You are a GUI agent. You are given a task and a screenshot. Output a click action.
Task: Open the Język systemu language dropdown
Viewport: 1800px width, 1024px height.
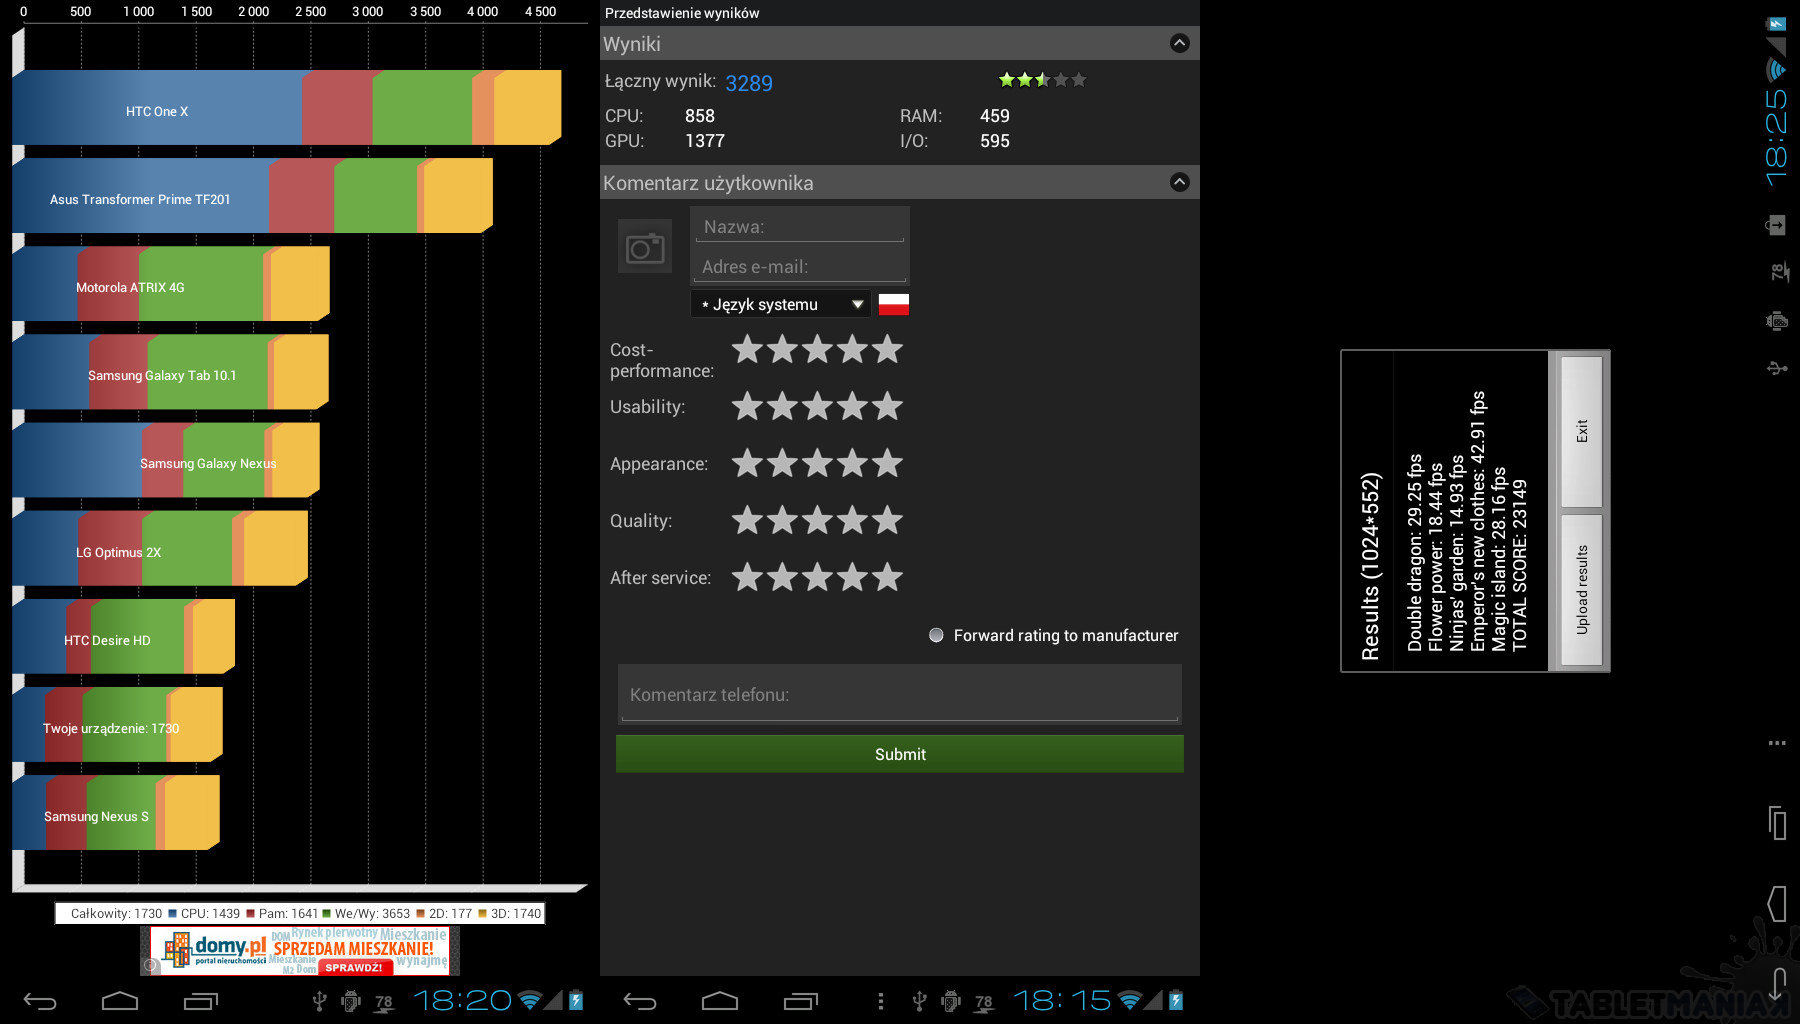pos(780,304)
